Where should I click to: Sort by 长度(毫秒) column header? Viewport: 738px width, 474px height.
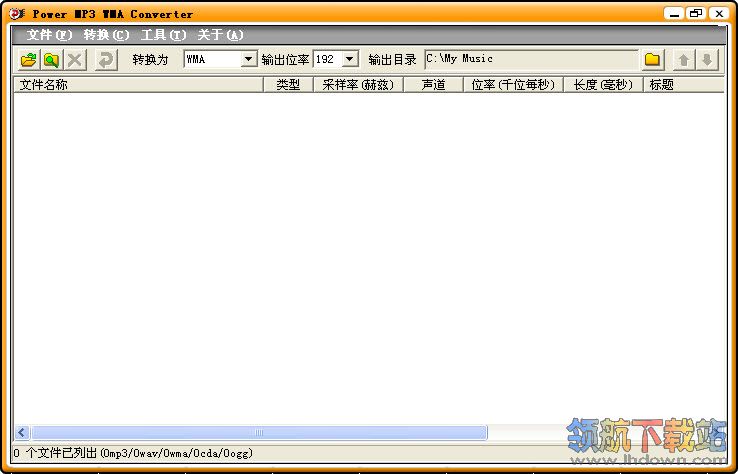coord(603,85)
